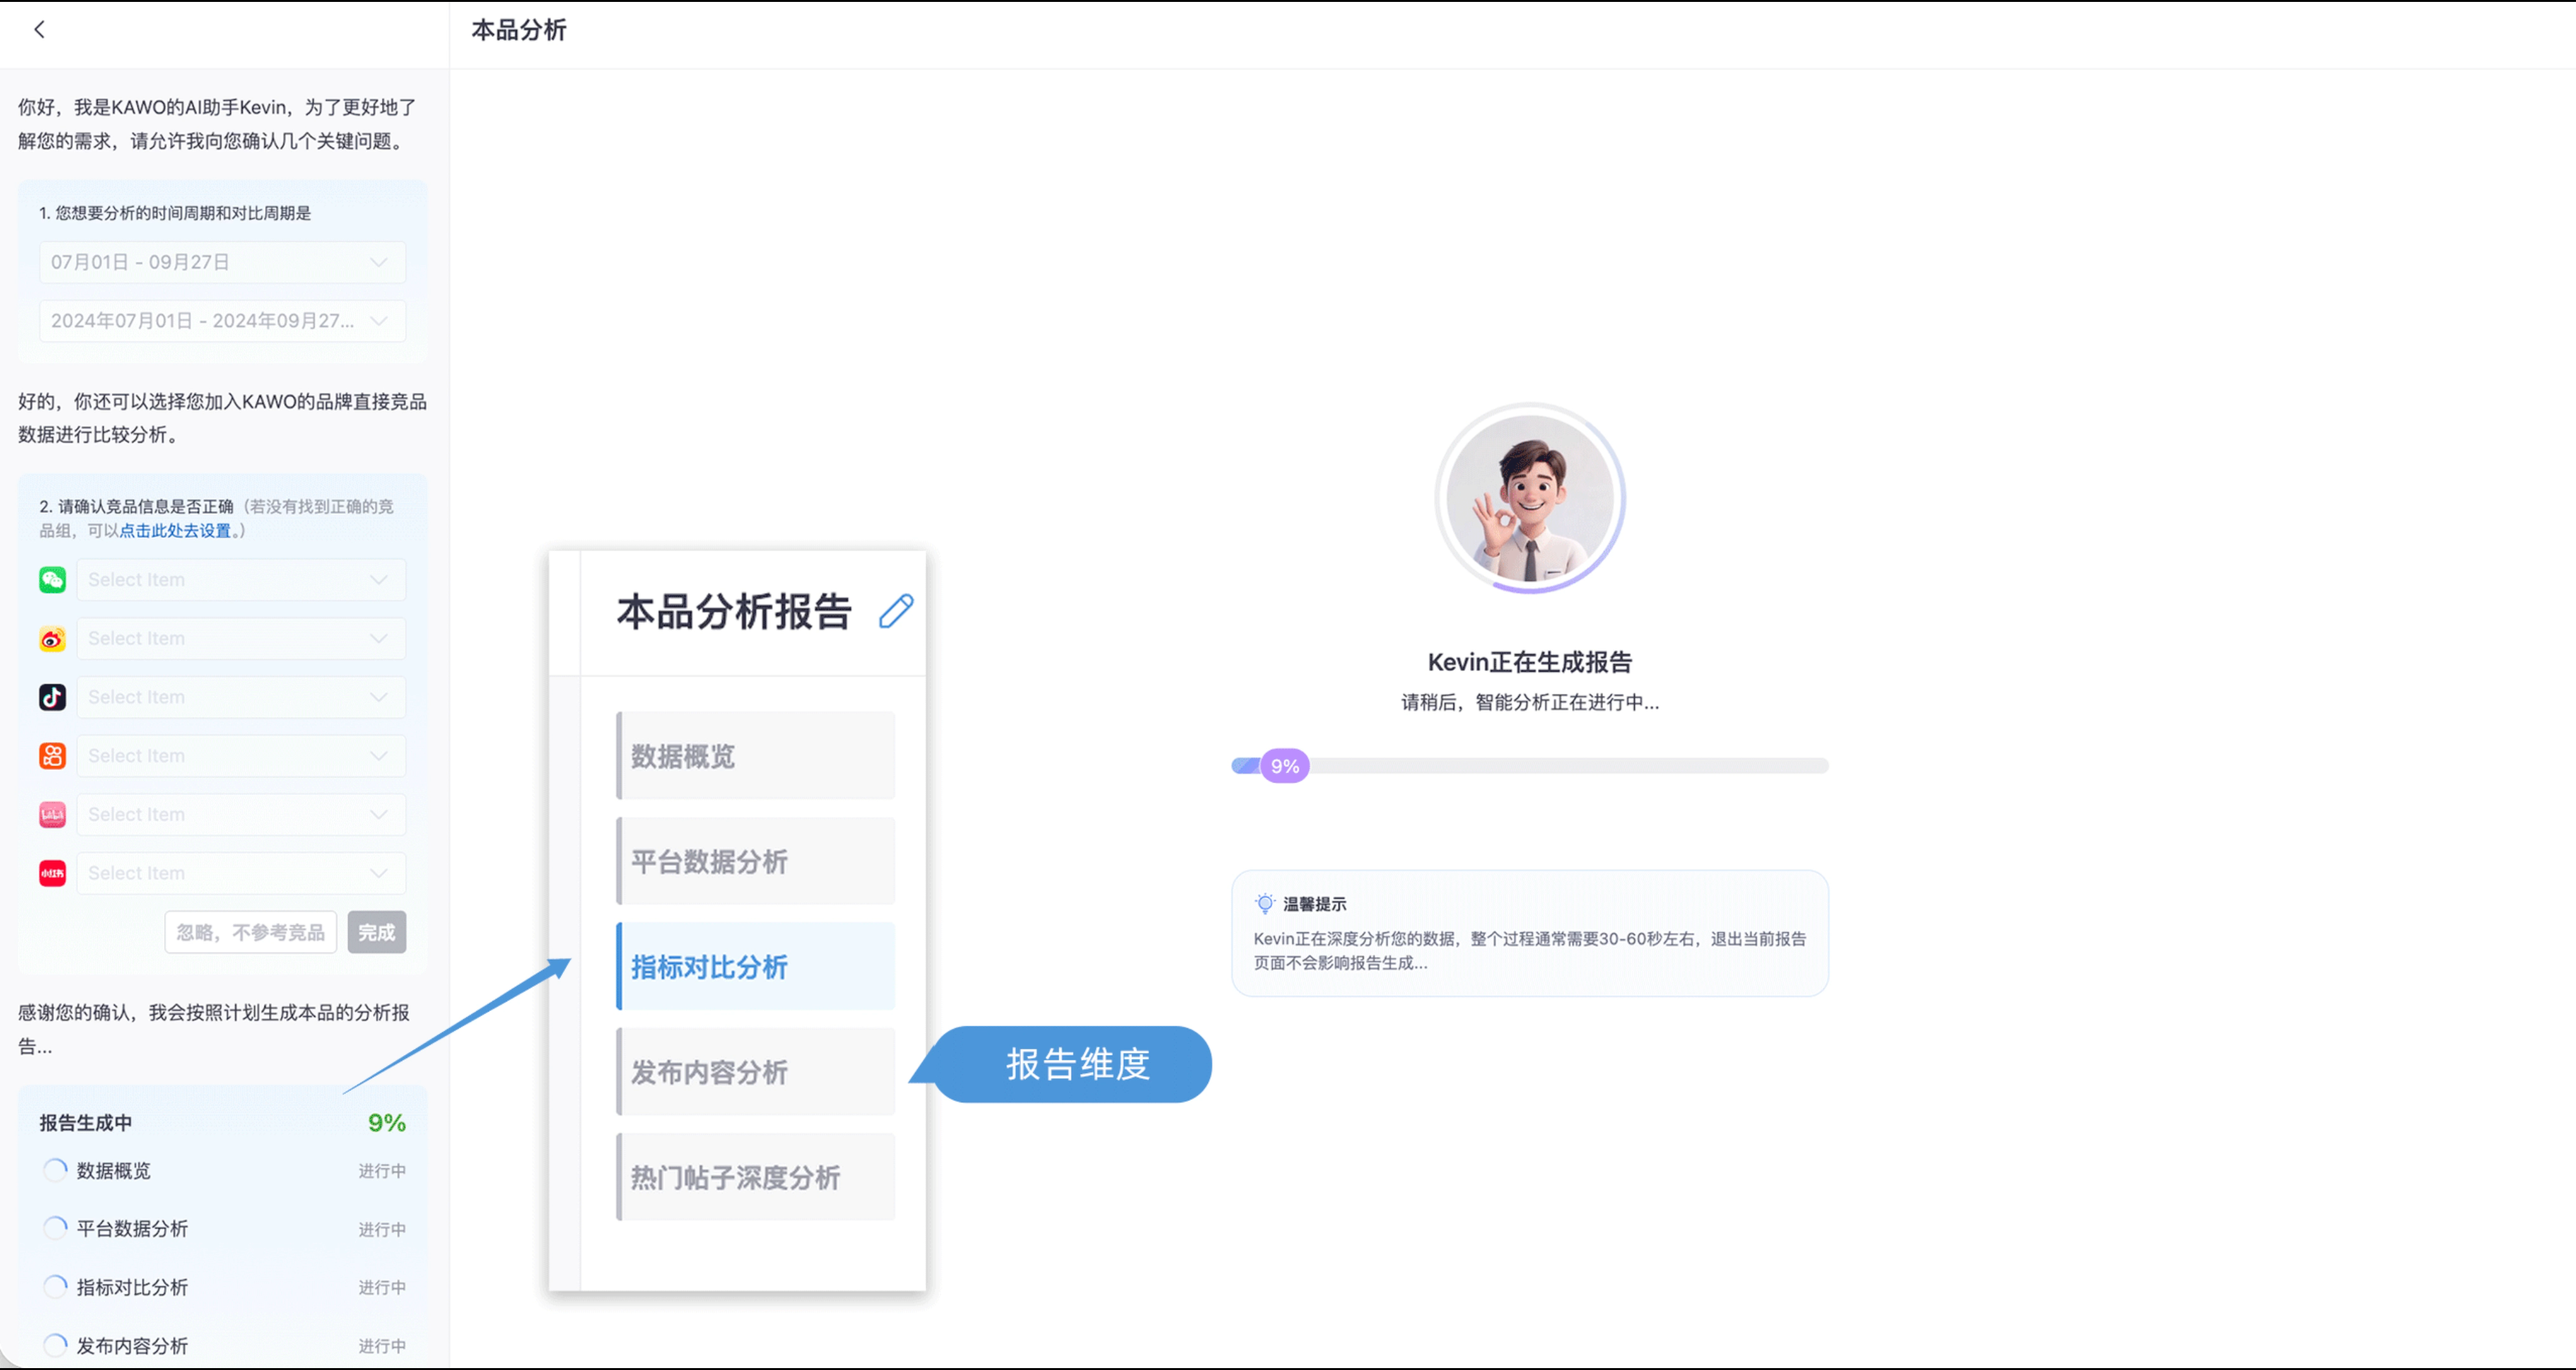Click the Bilibili platform icon

(52, 814)
